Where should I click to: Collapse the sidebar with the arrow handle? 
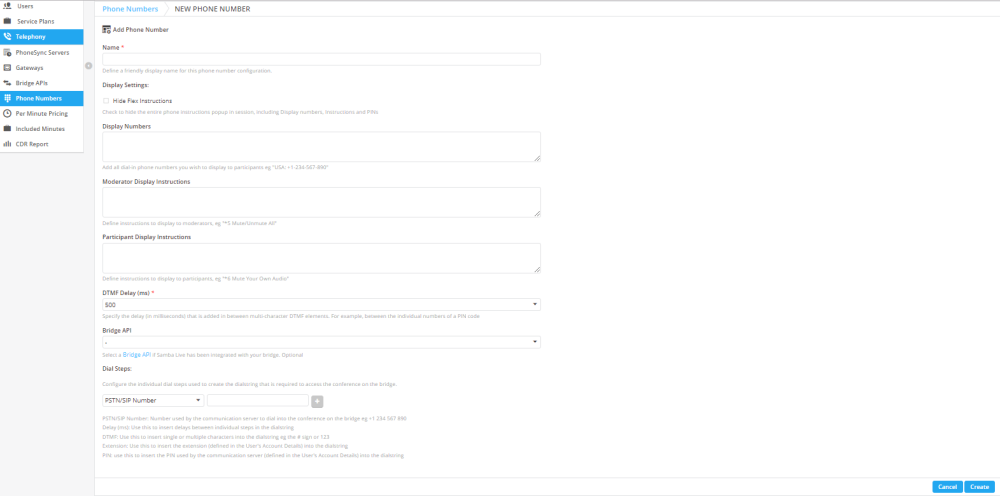89,66
